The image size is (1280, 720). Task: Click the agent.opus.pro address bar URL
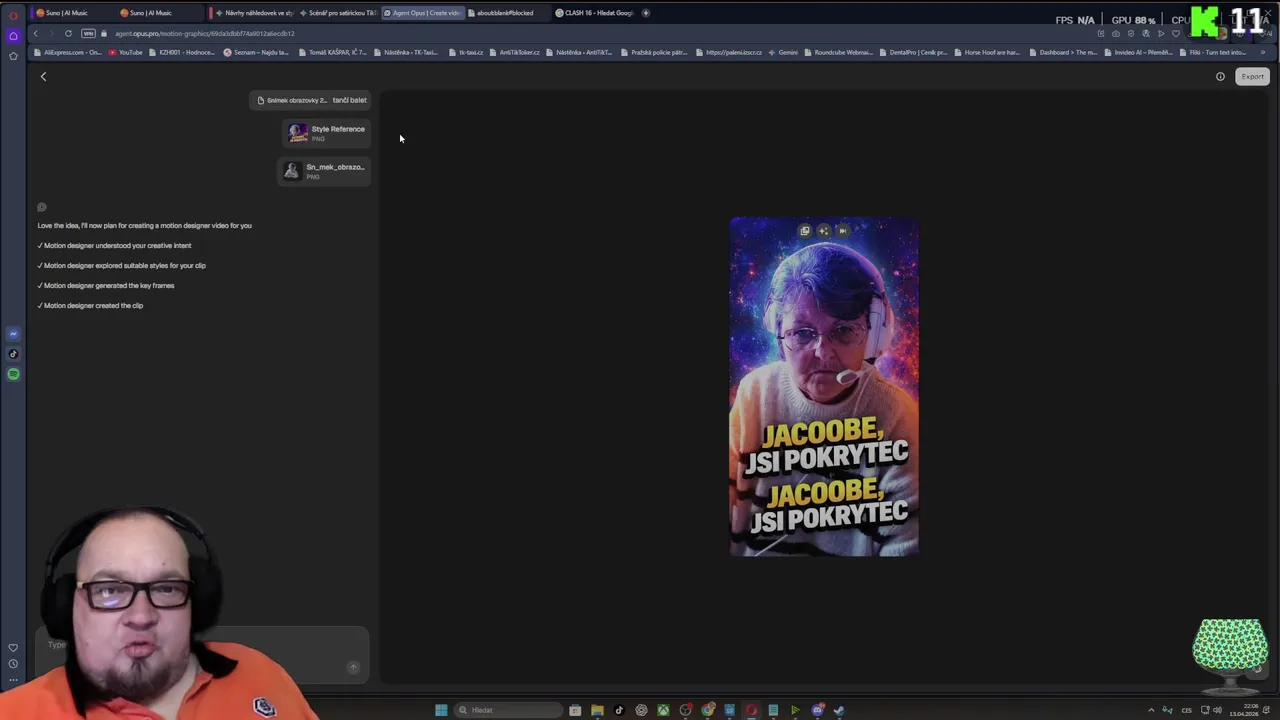click(x=204, y=33)
